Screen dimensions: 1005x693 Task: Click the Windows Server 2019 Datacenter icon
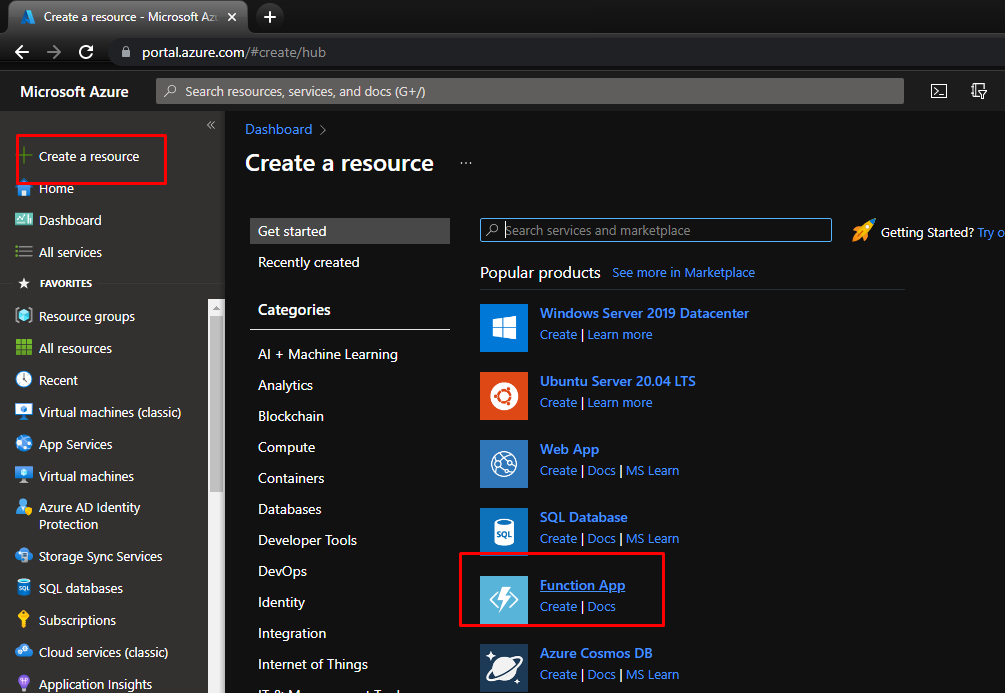504,327
